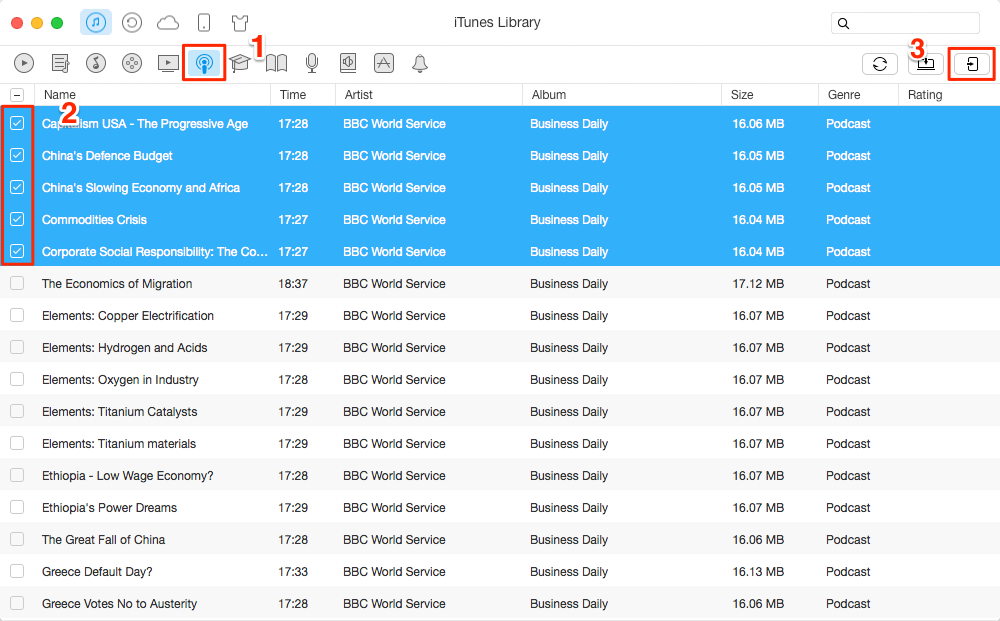Uncheck China's Slowing Economy and Africa

point(17,187)
